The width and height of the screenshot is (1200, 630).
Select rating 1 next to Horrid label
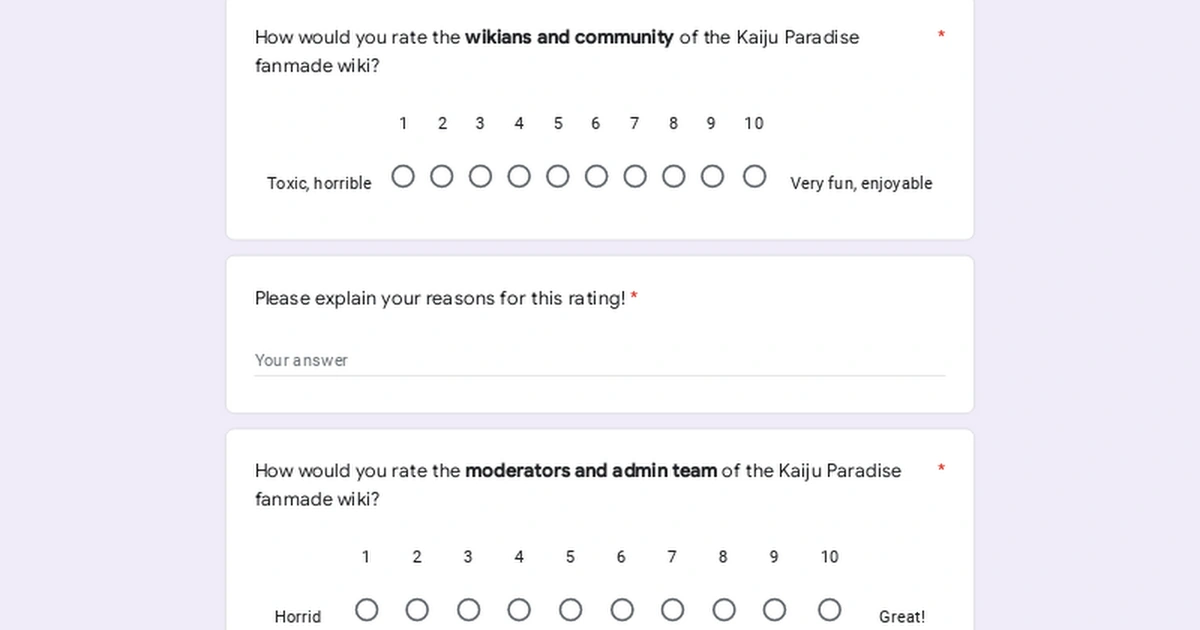[366, 609]
